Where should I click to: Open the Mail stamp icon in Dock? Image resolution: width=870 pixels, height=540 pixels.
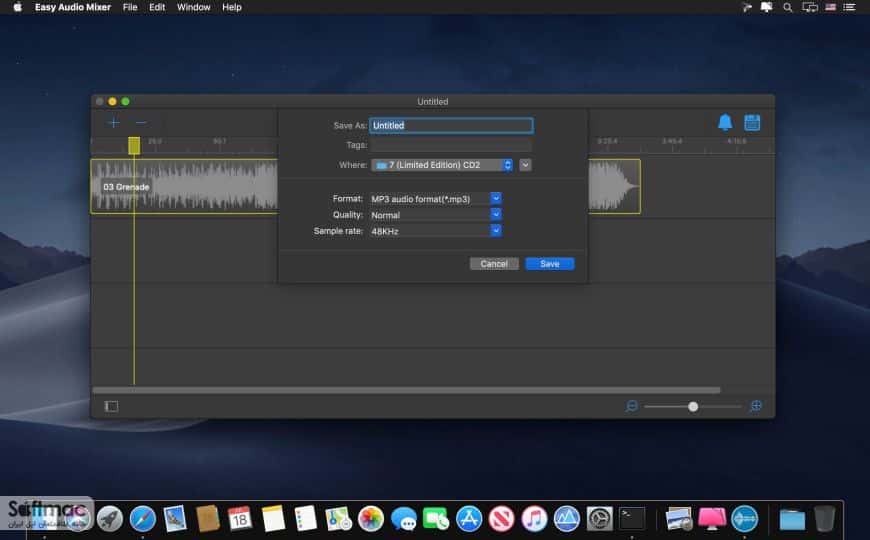175,519
